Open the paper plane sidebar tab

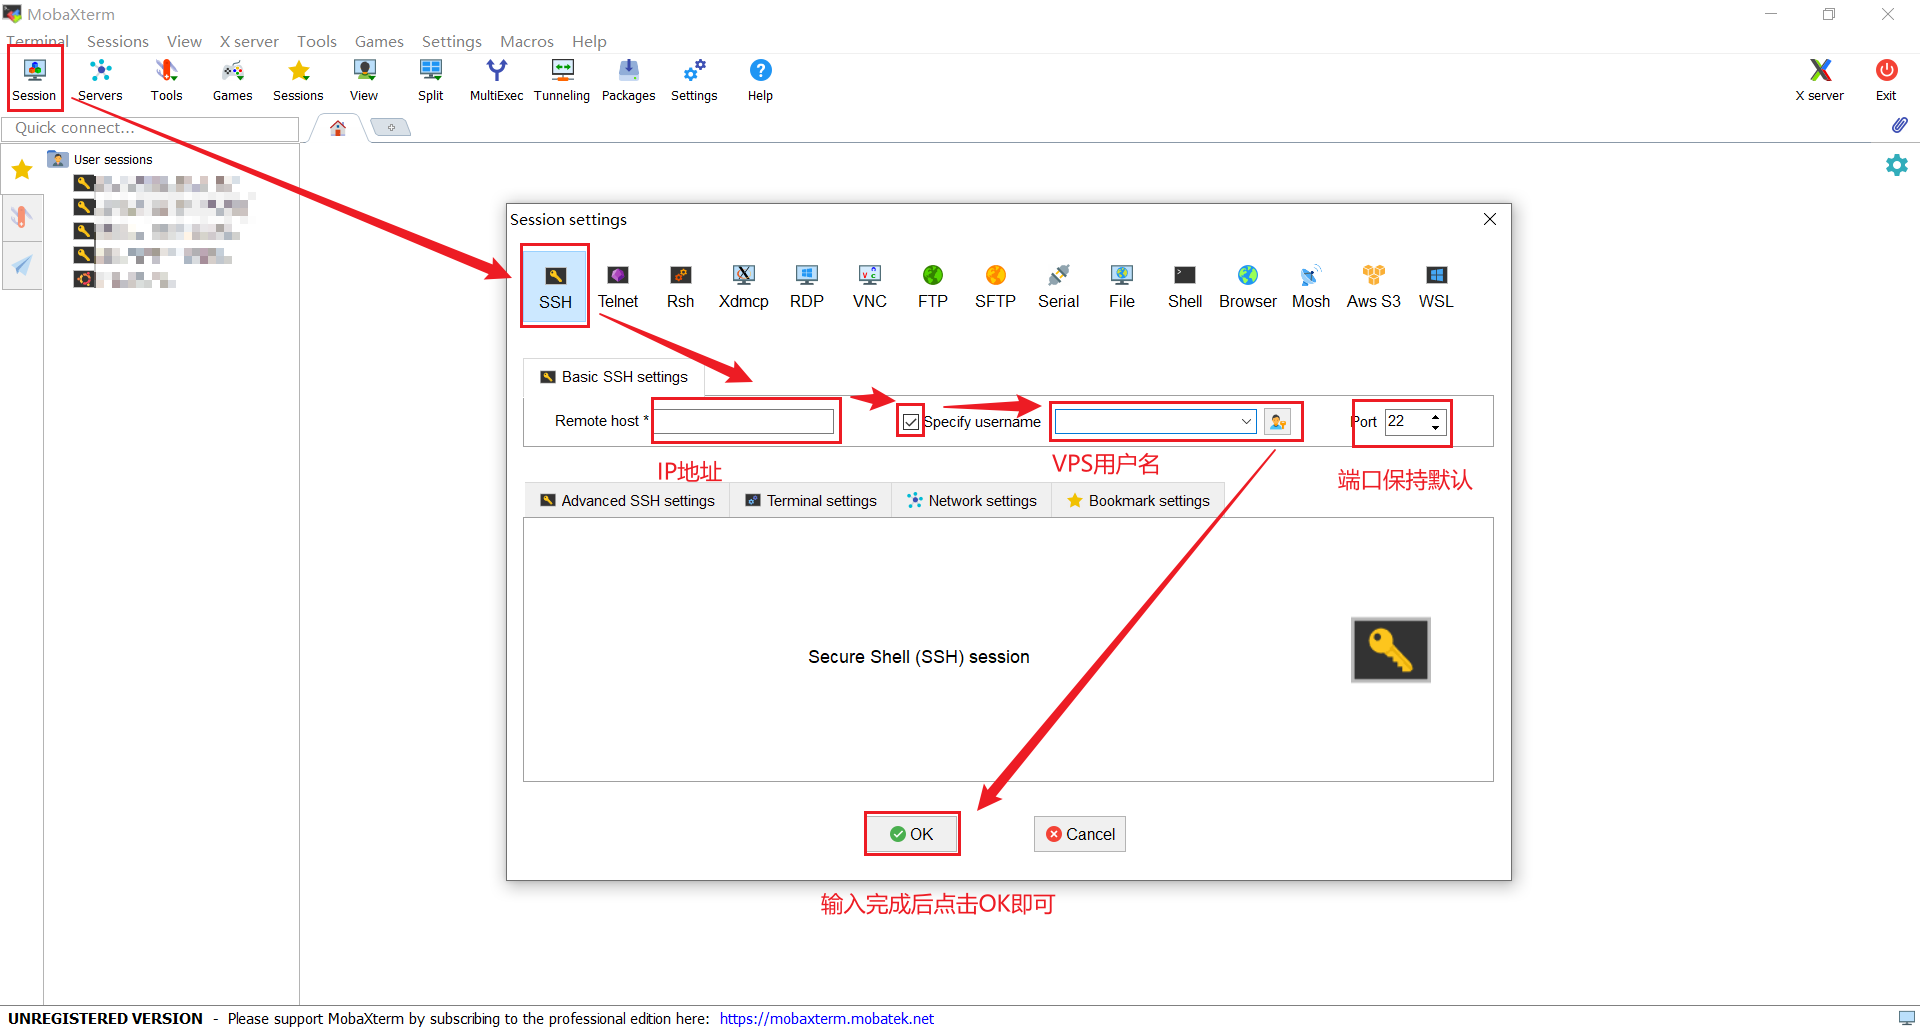22,265
